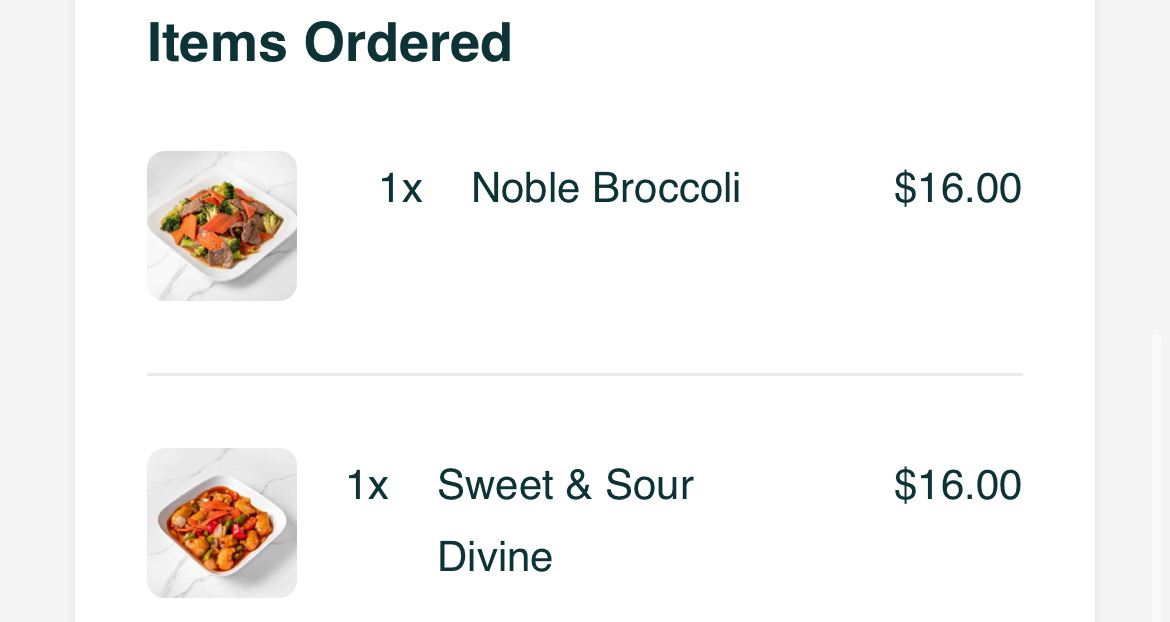Click the Noble Broccoli dish thumbnail

pos(222,226)
